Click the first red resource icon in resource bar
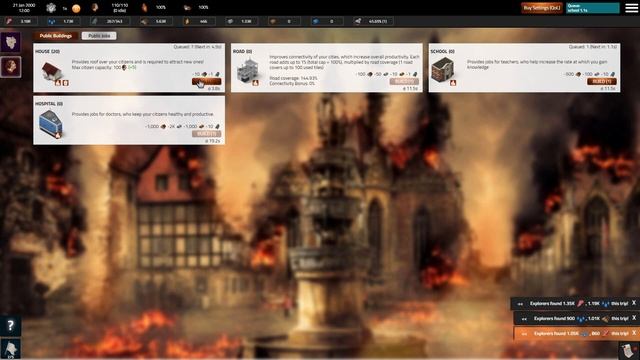This screenshot has width=640, height=360. [9, 21]
